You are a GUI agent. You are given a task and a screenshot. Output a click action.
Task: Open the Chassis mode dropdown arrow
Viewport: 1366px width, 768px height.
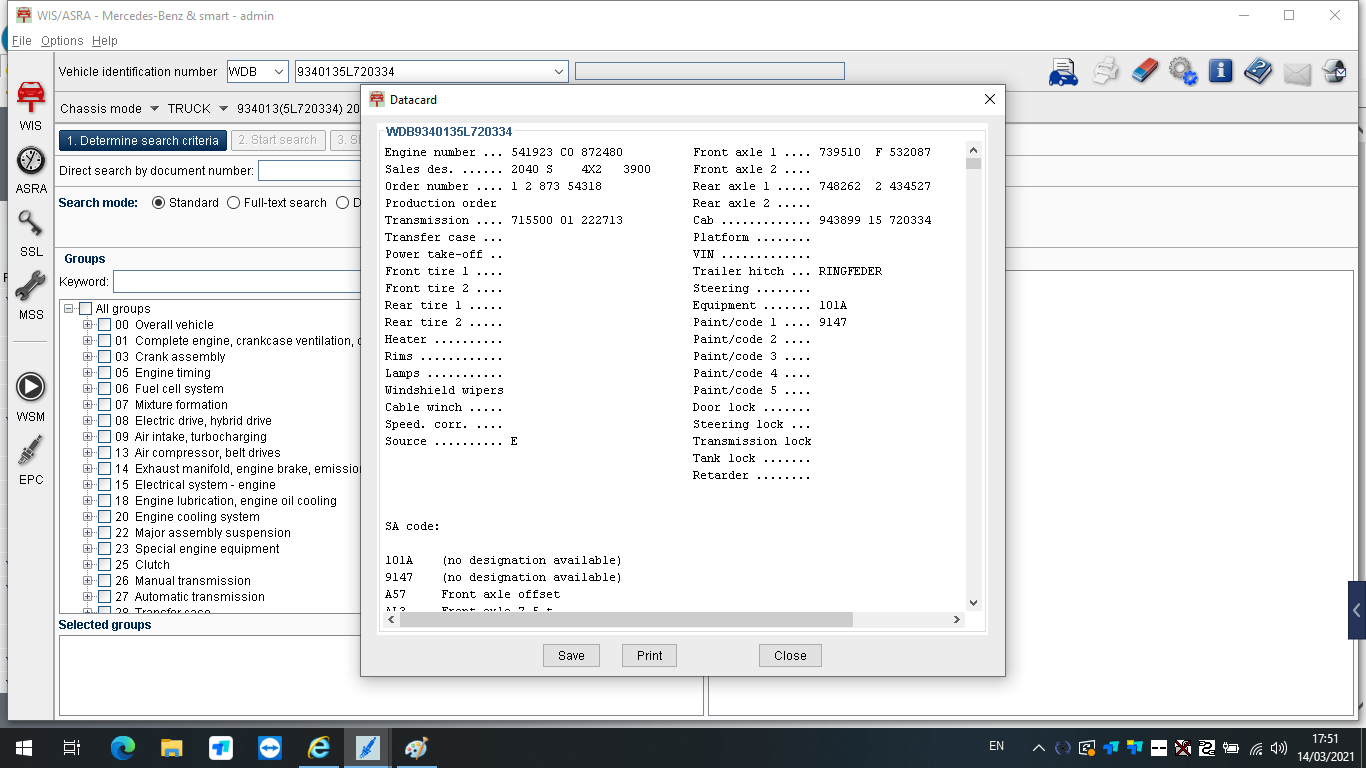pyautogui.click(x=154, y=109)
